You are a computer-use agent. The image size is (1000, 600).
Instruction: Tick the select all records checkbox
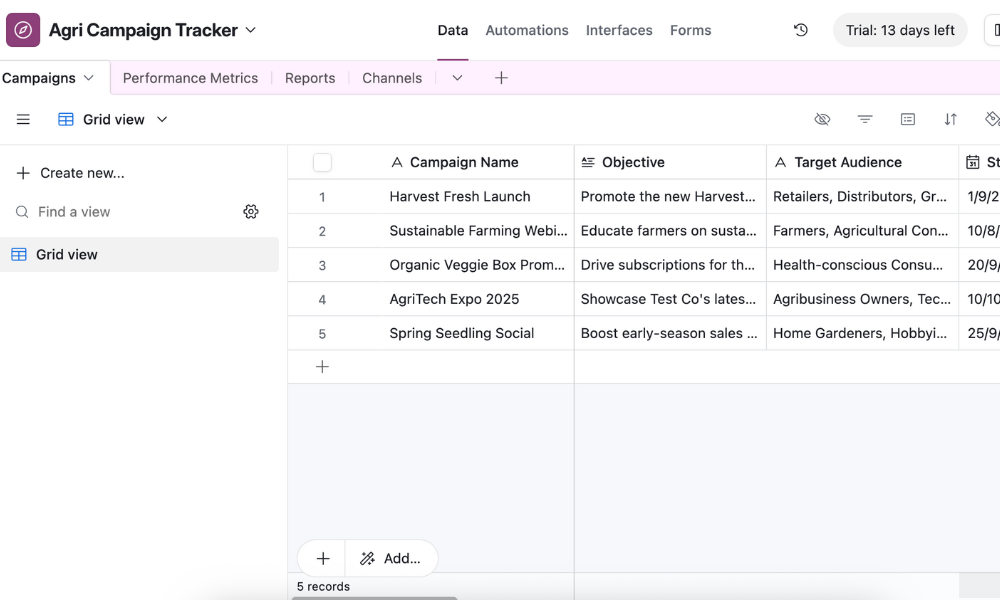(x=322, y=162)
